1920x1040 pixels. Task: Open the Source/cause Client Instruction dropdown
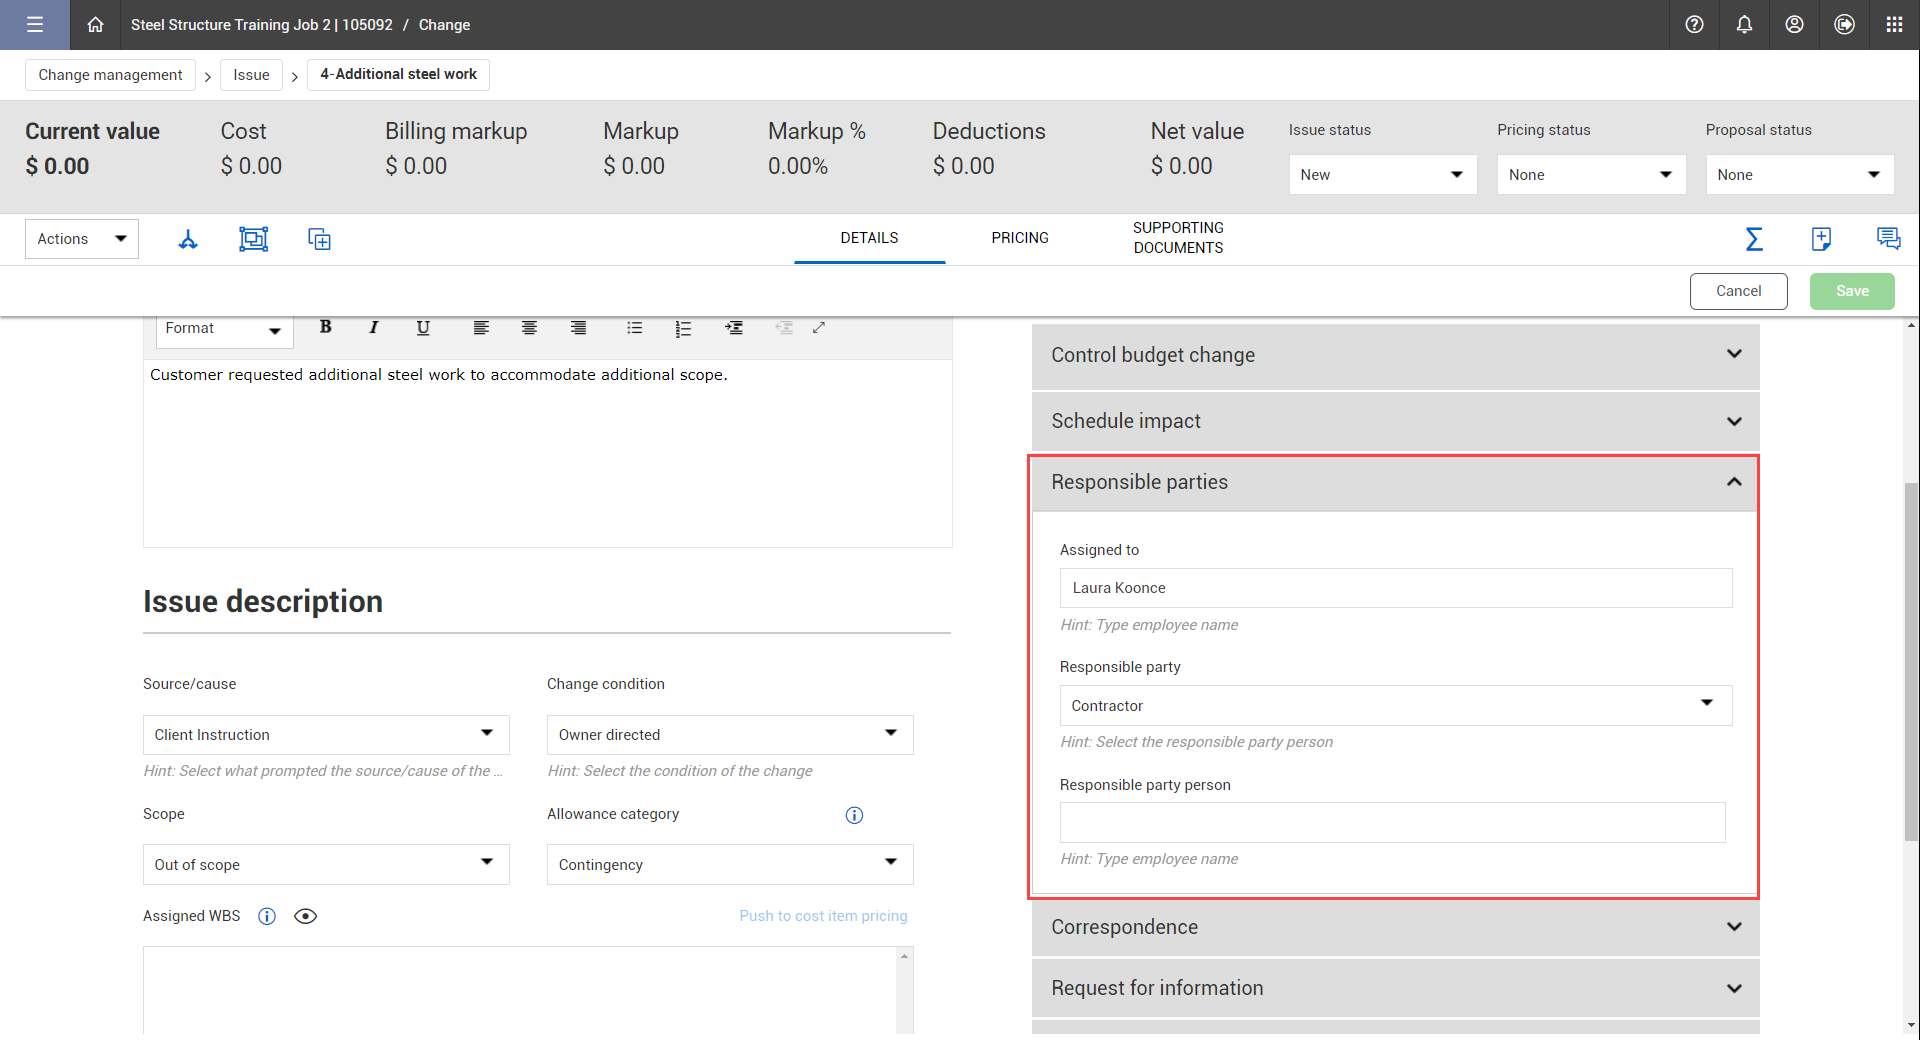point(326,735)
